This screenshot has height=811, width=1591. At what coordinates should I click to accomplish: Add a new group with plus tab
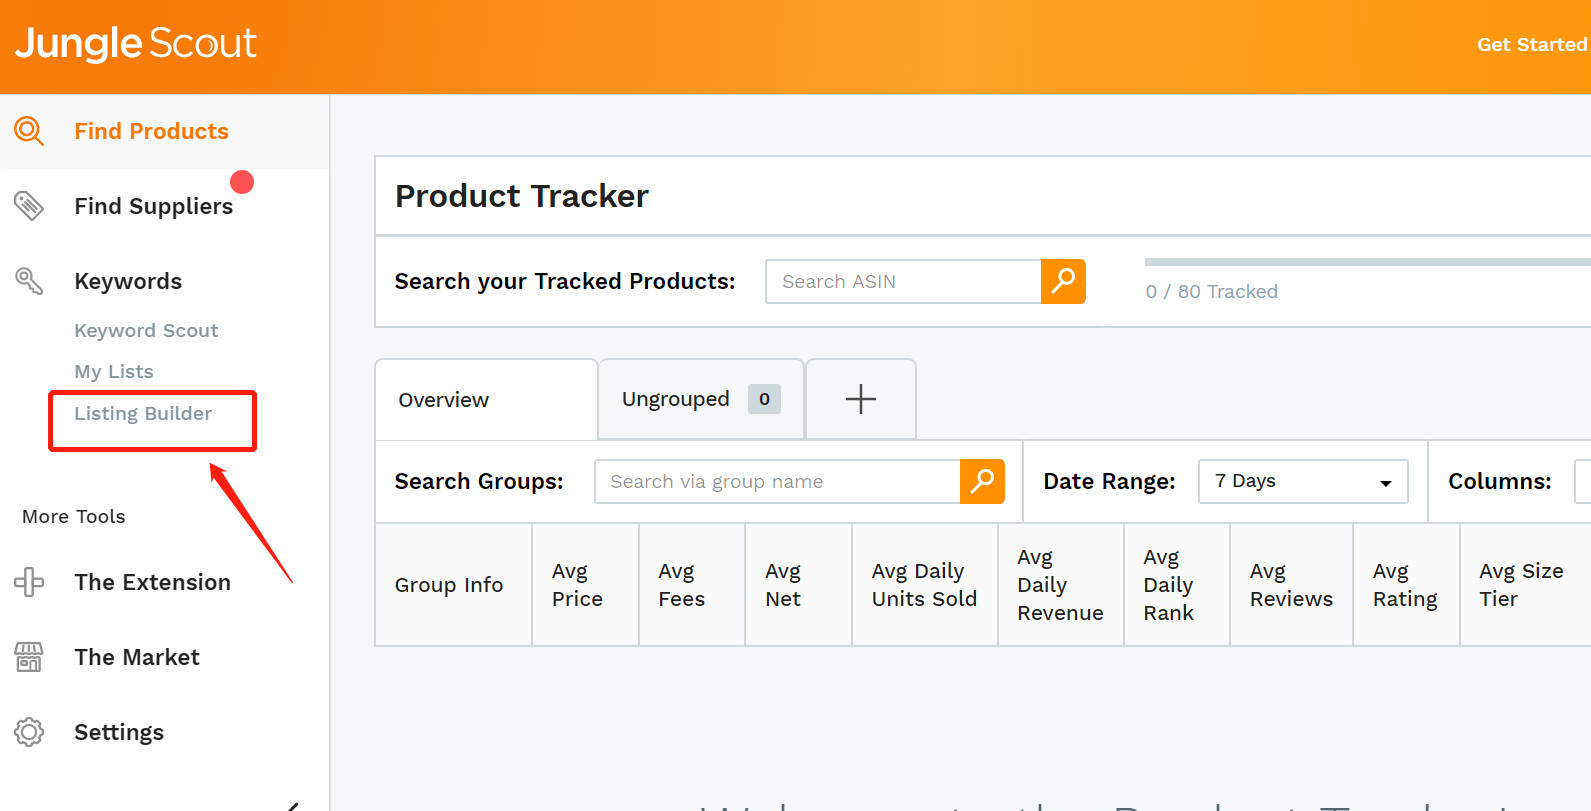click(860, 399)
